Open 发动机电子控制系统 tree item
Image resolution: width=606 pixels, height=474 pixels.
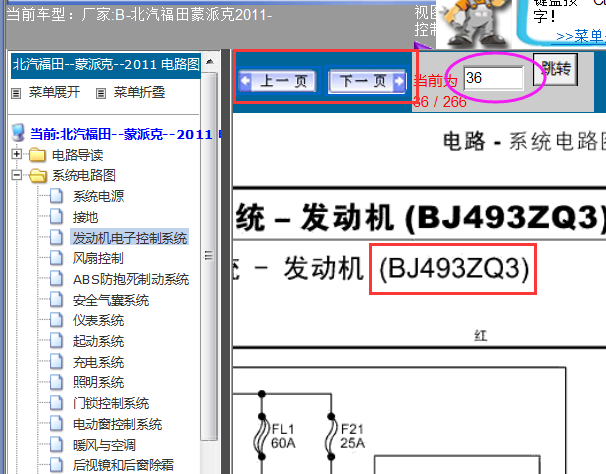129,237
